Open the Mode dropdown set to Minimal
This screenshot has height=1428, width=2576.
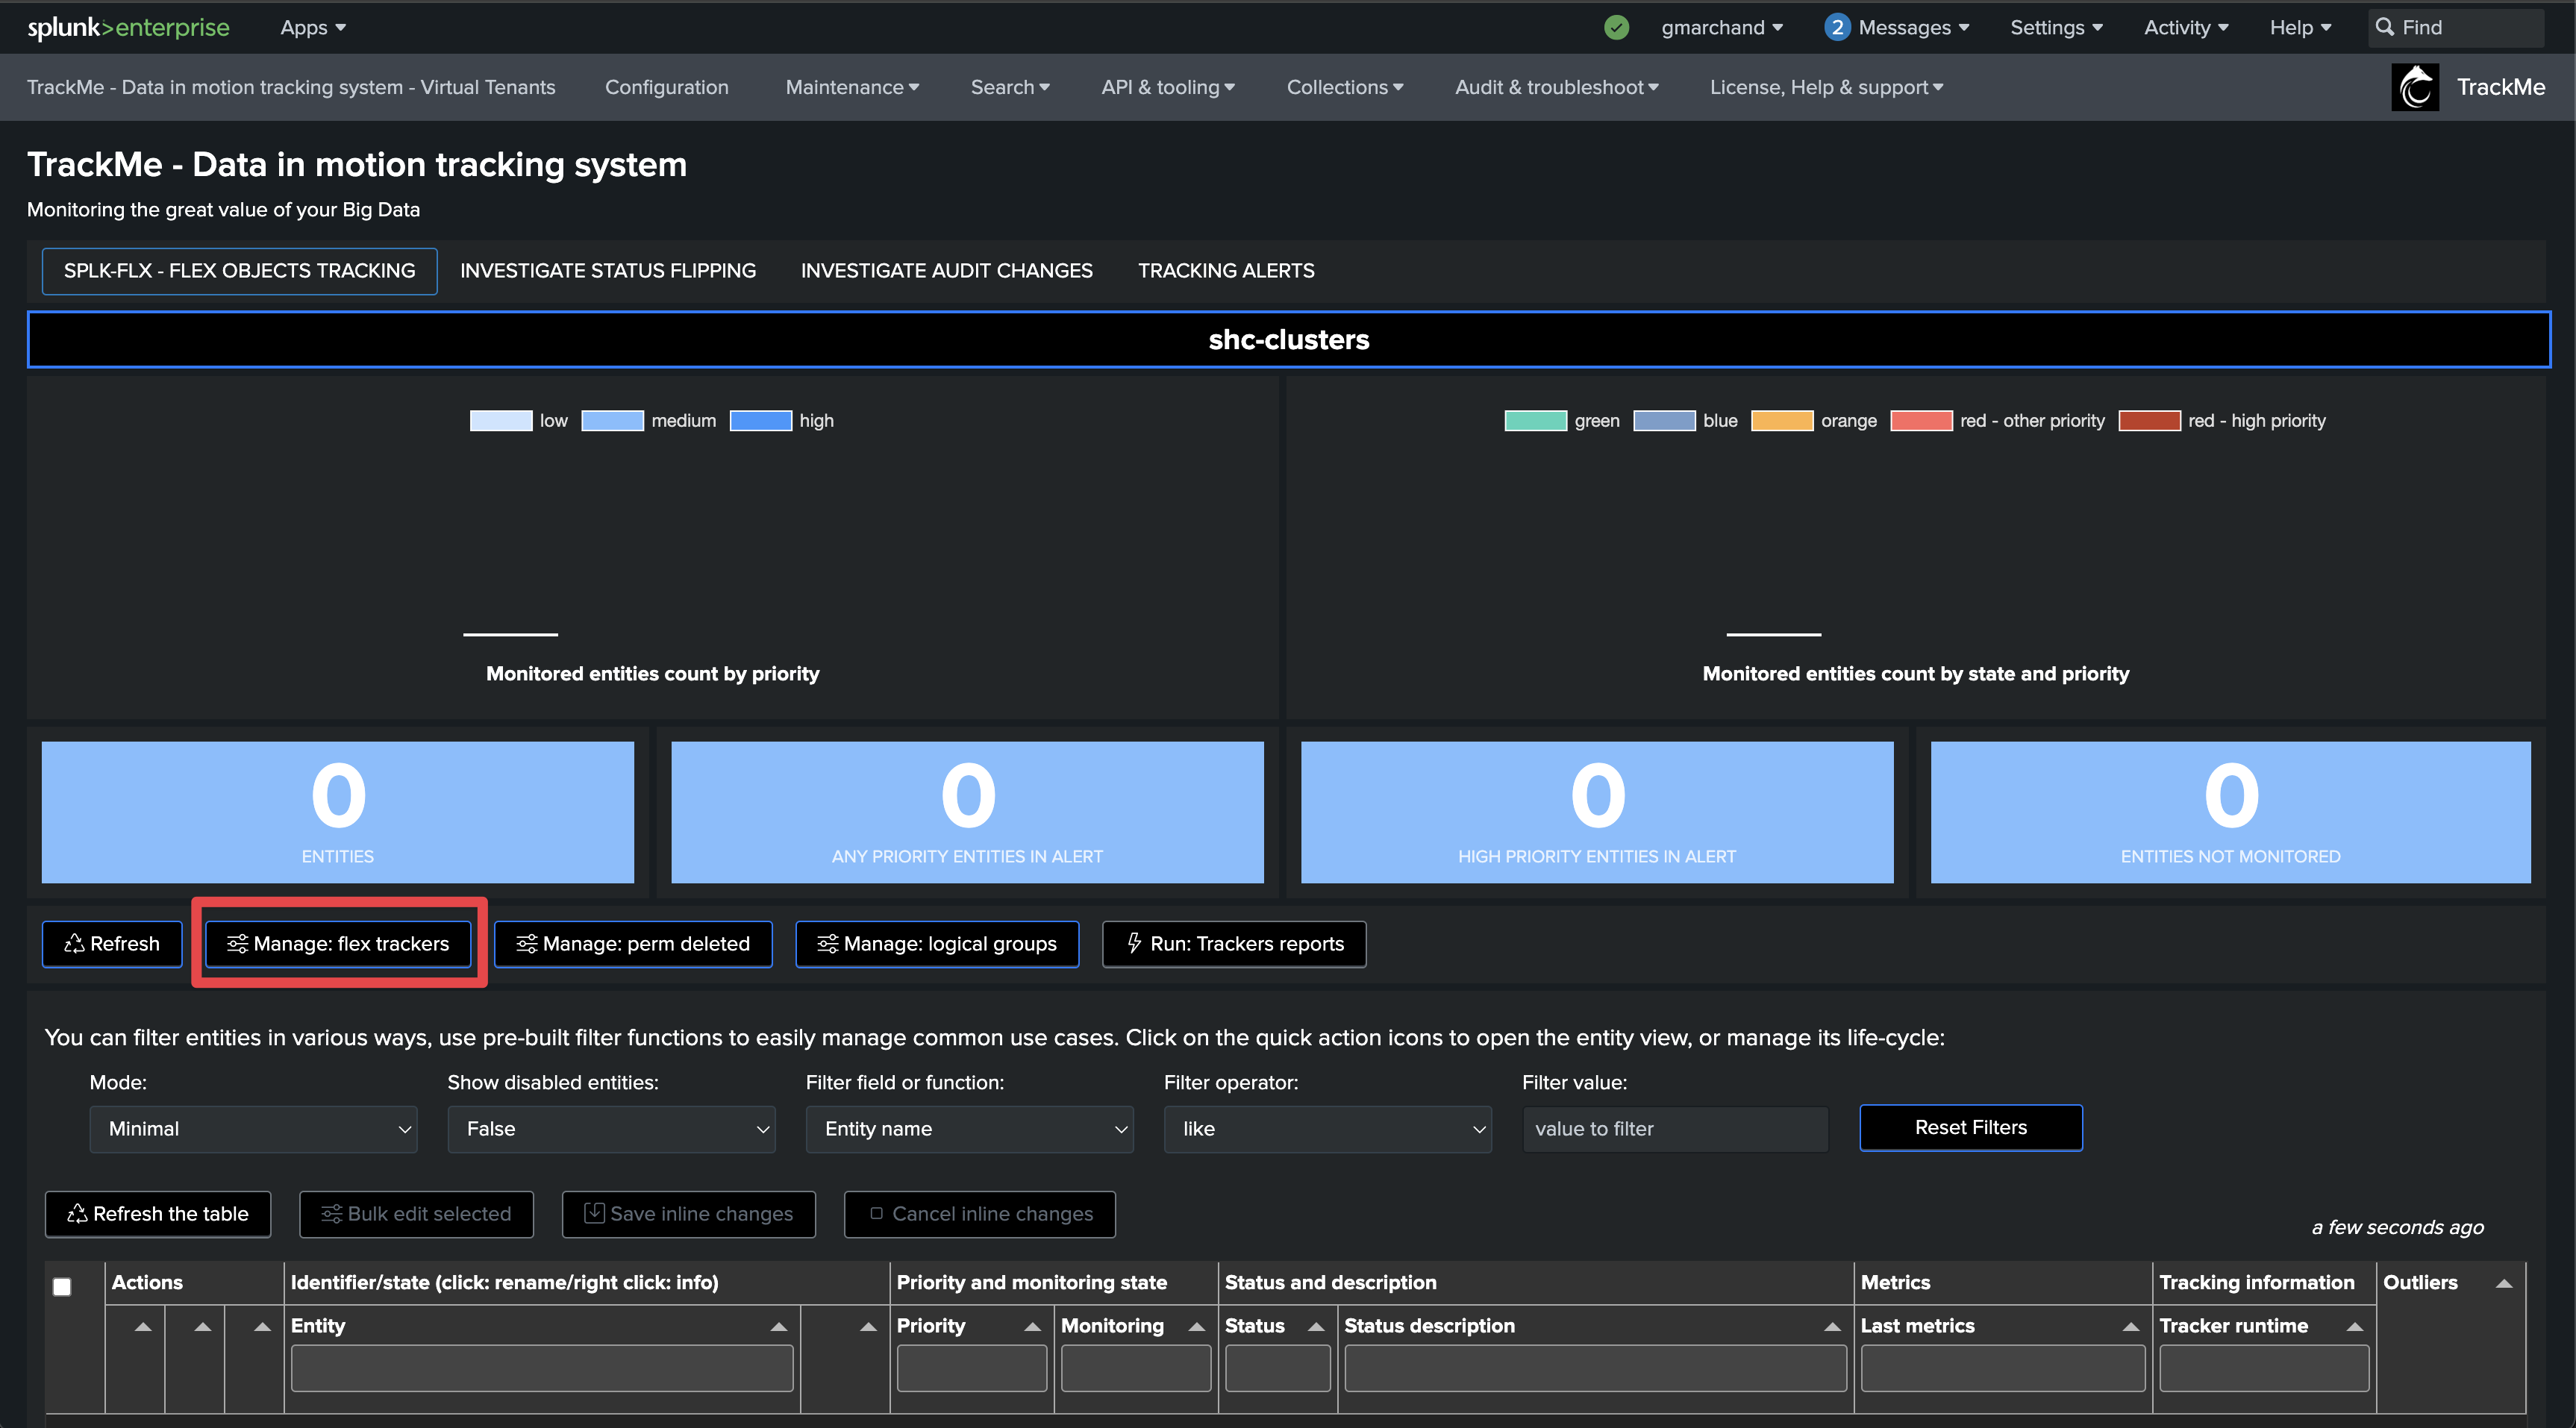click(253, 1129)
